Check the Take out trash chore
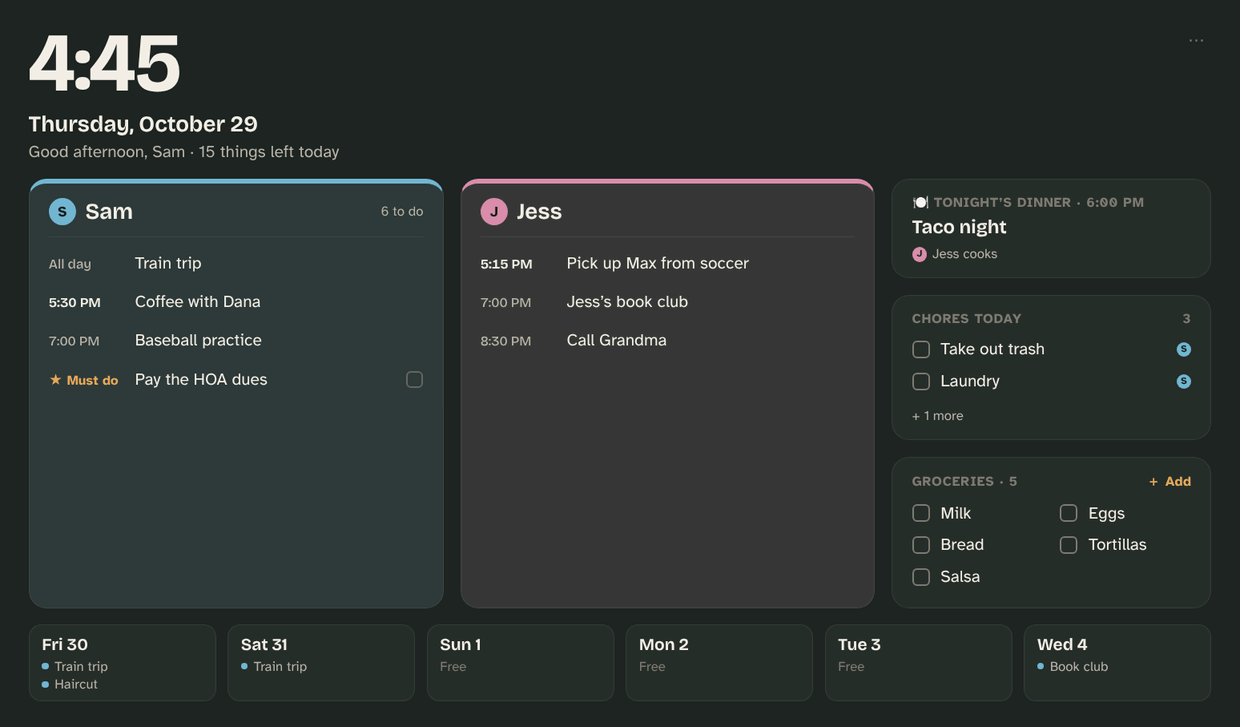1240x727 pixels. tap(921, 349)
